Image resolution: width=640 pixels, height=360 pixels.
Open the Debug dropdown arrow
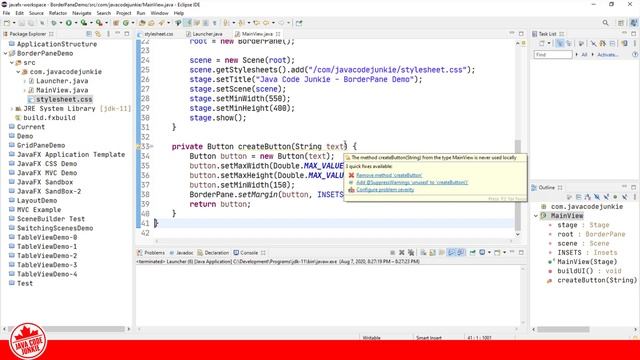[x=61, y=23]
